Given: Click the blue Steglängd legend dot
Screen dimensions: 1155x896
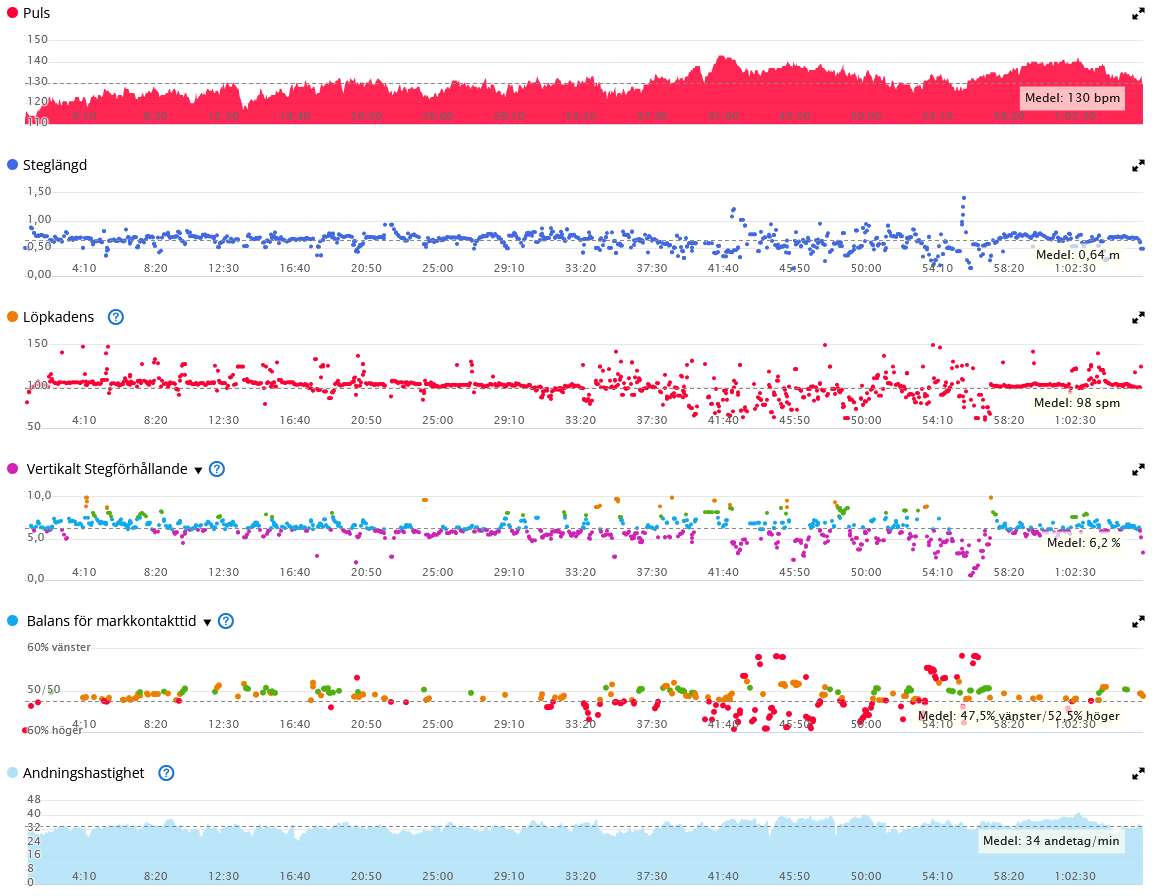Looking at the screenshot, I should [x=12, y=164].
